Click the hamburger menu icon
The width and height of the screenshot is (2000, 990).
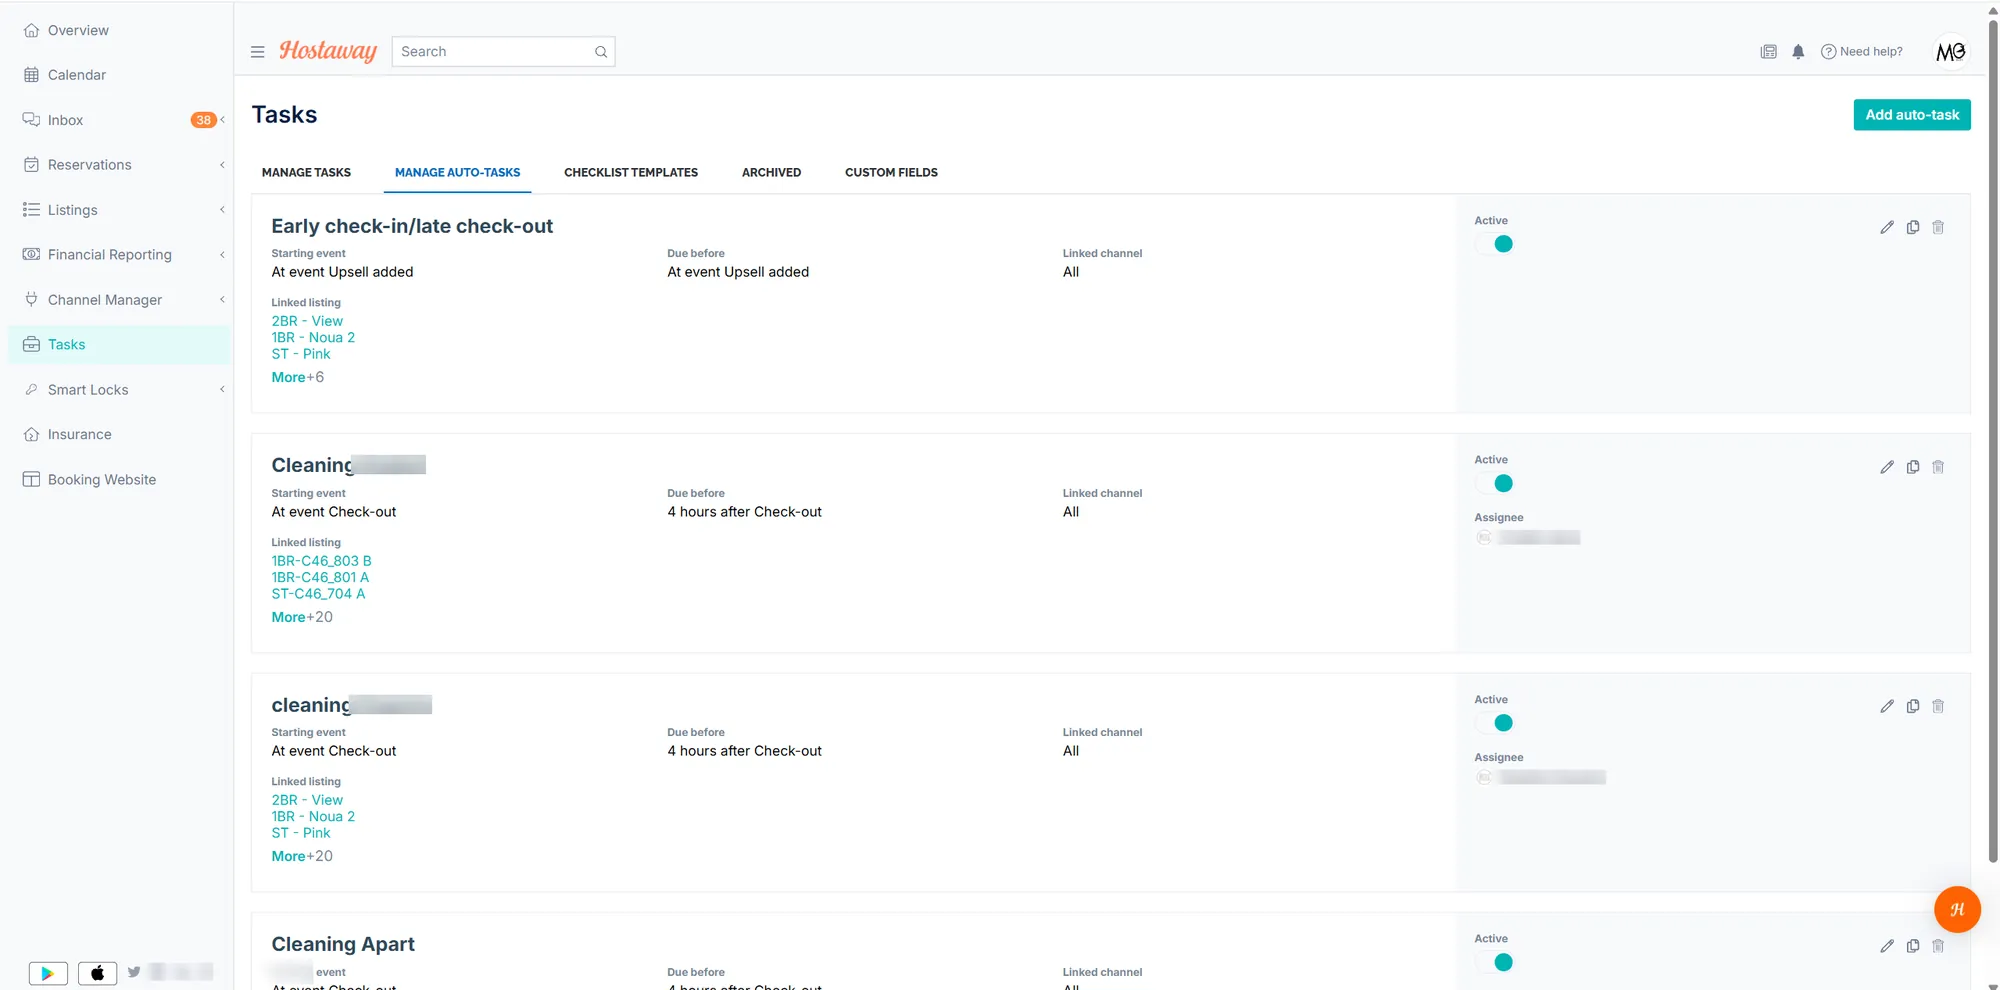click(257, 52)
